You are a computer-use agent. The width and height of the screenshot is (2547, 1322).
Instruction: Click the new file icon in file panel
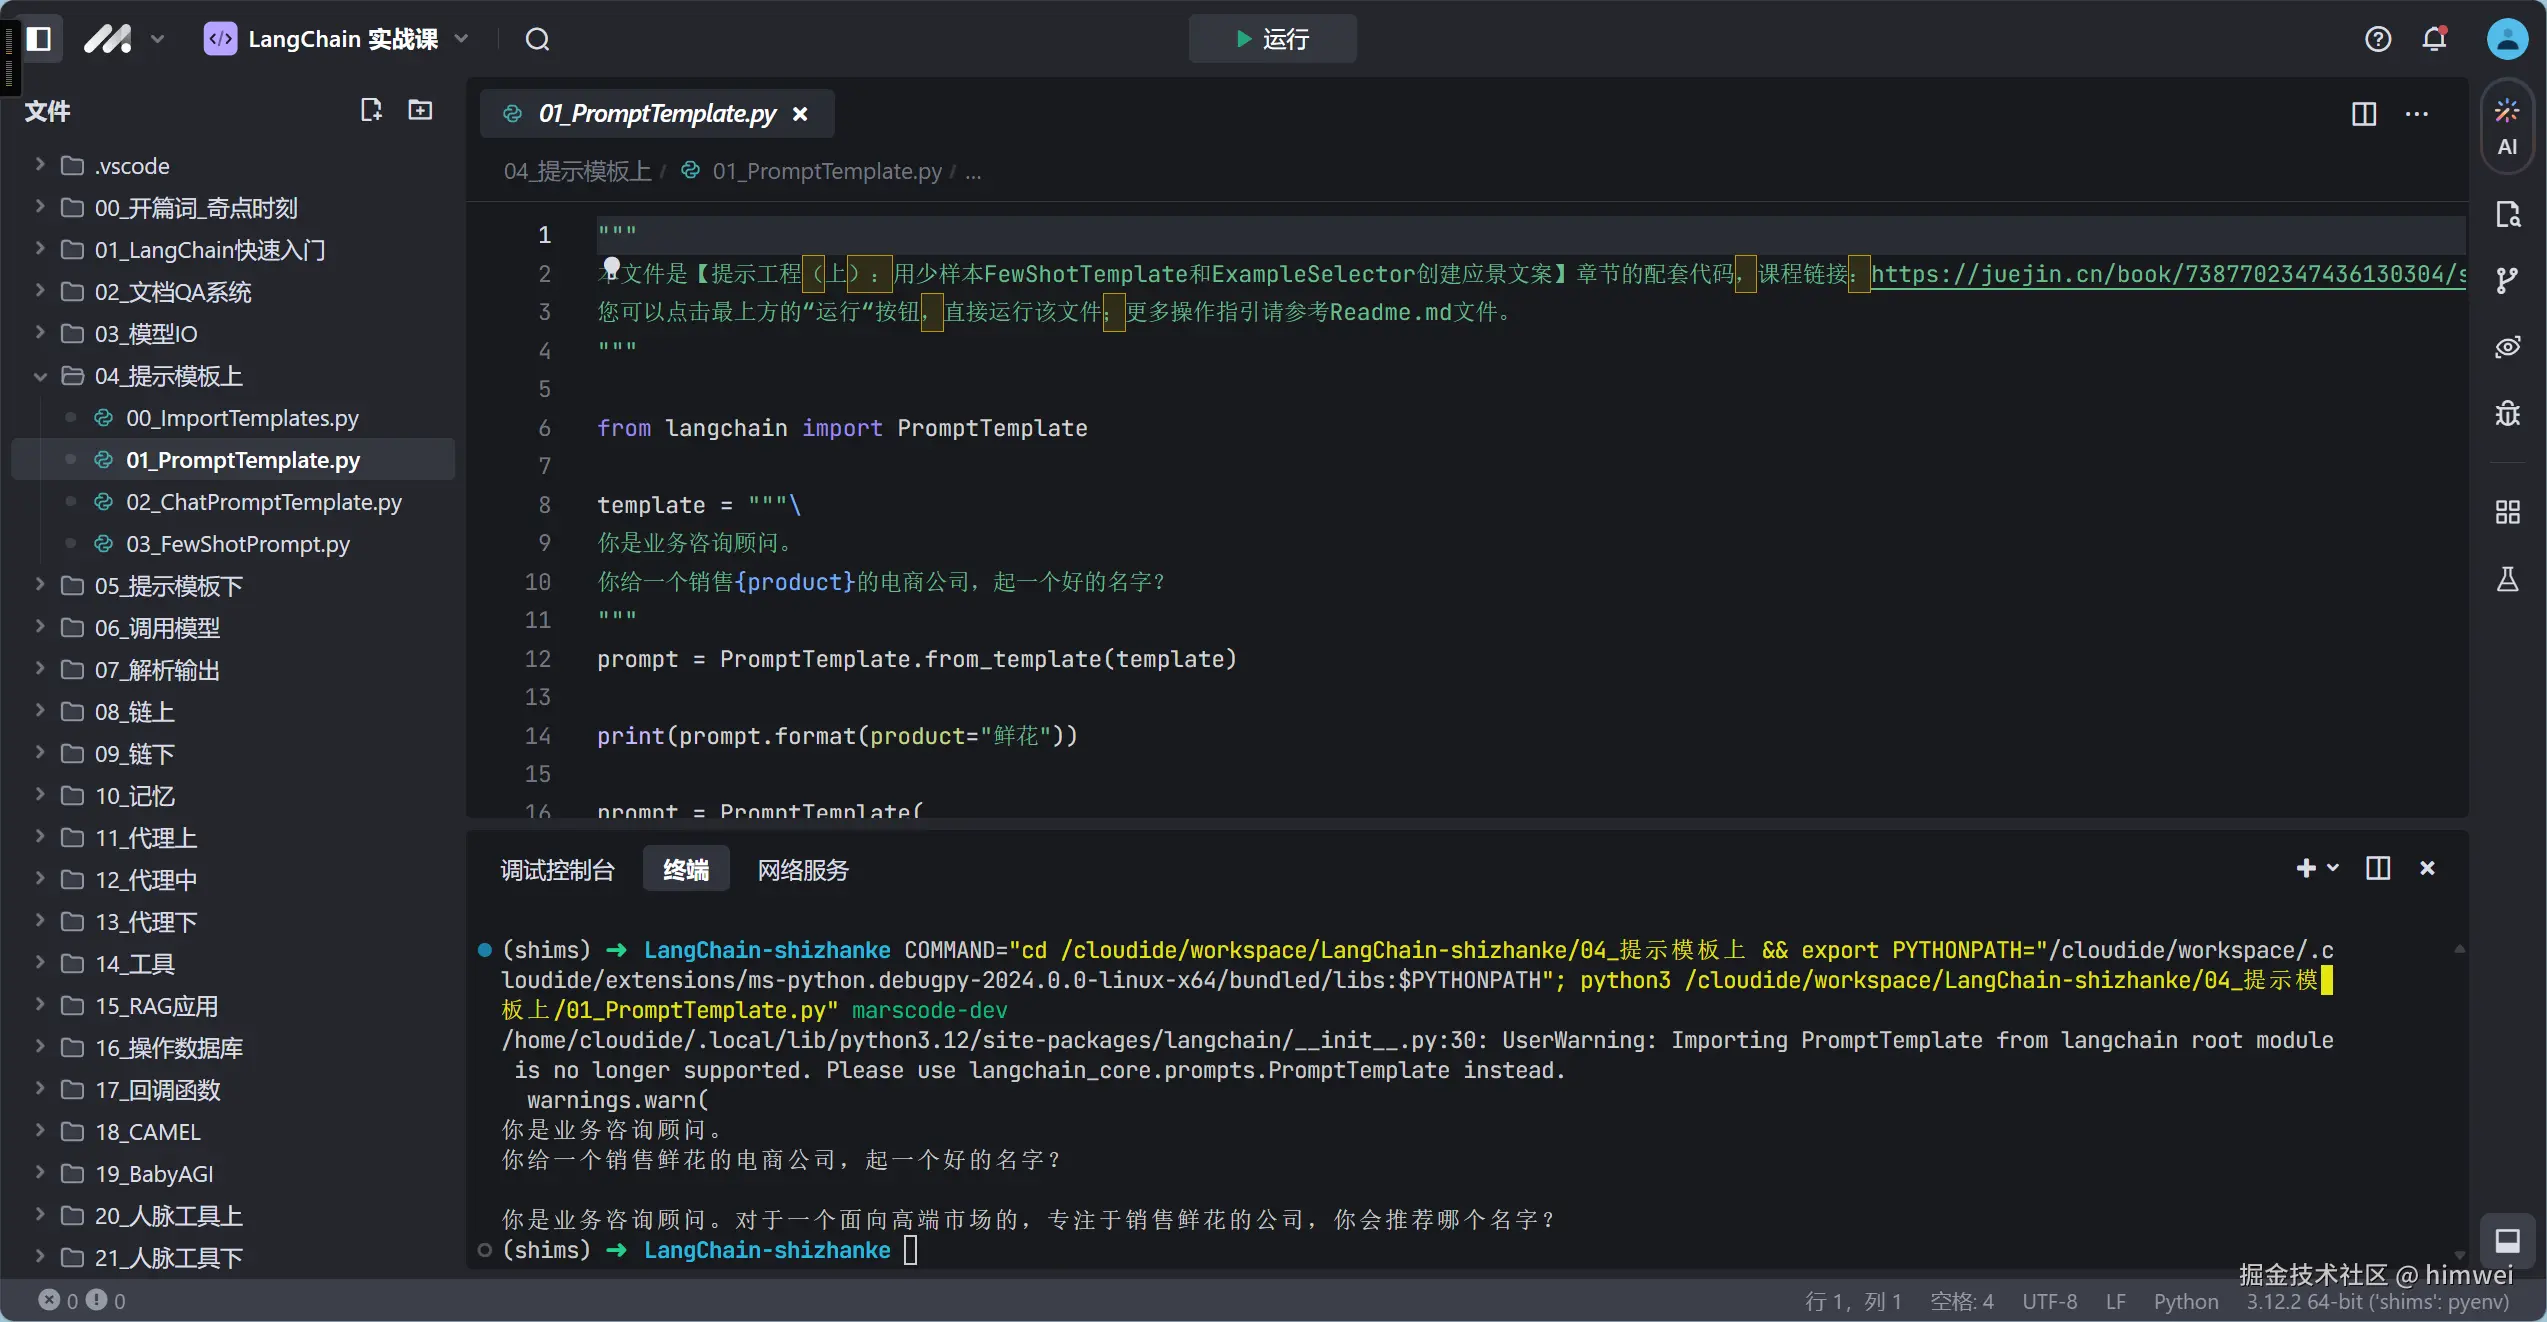pos(371,110)
